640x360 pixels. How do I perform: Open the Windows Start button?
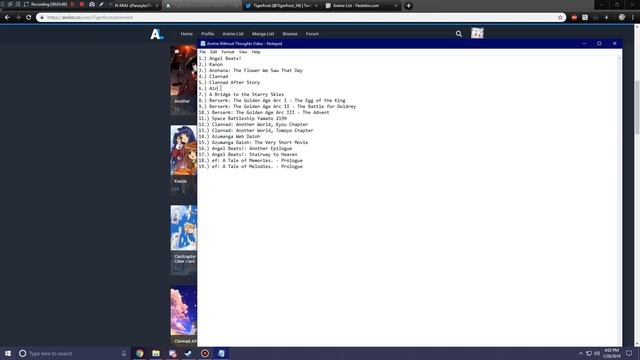point(8,353)
